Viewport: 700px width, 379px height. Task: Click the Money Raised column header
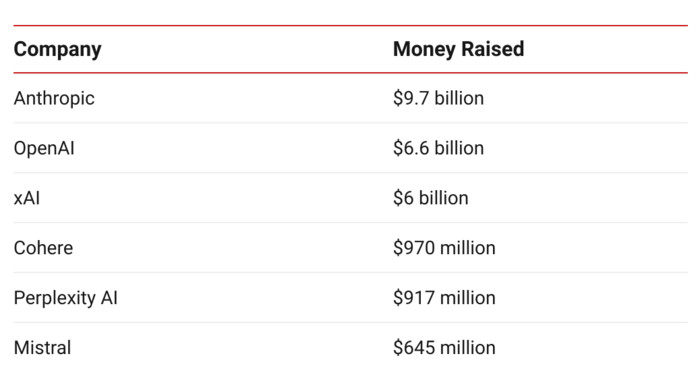pos(458,49)
